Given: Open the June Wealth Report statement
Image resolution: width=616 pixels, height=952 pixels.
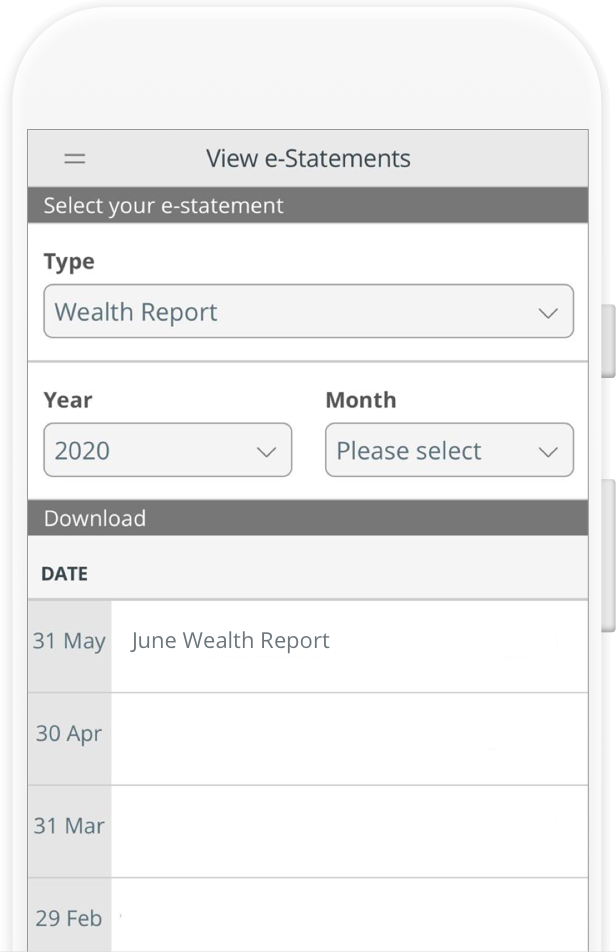Looking at the screenshot, I should tap(230, 641).
